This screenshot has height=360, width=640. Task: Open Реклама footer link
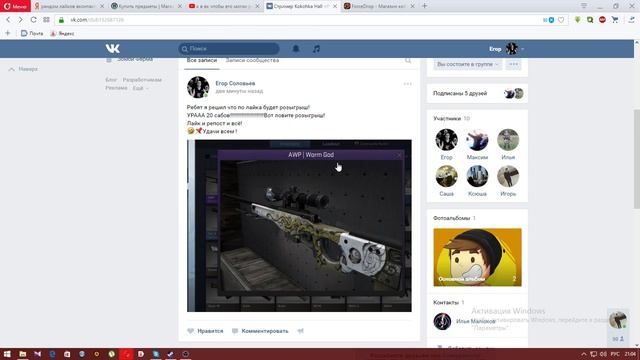point(116,88)
